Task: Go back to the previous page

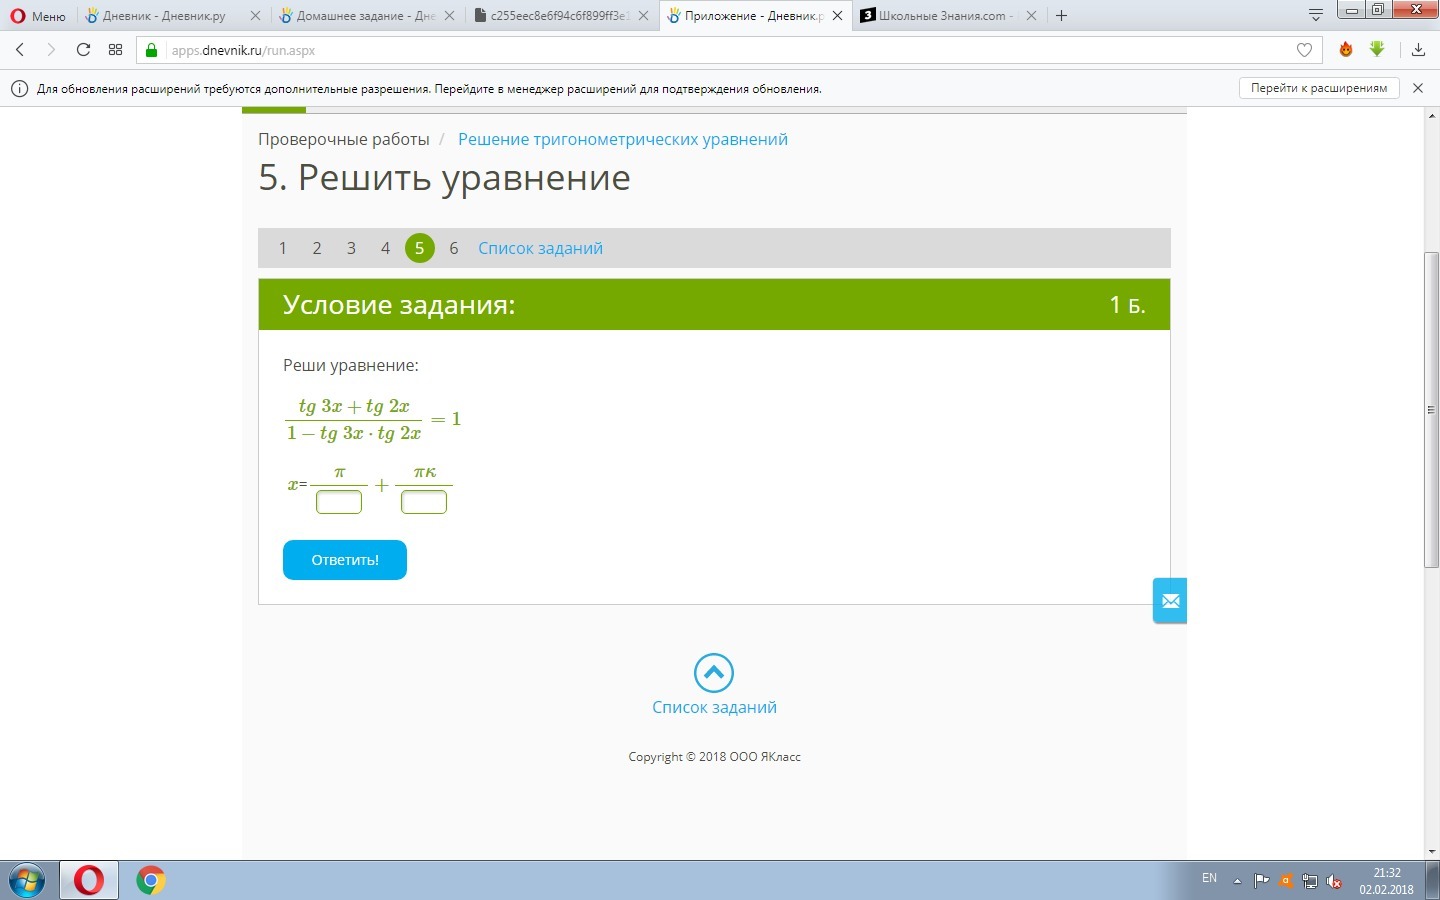Action: click(x=20, y=50)
